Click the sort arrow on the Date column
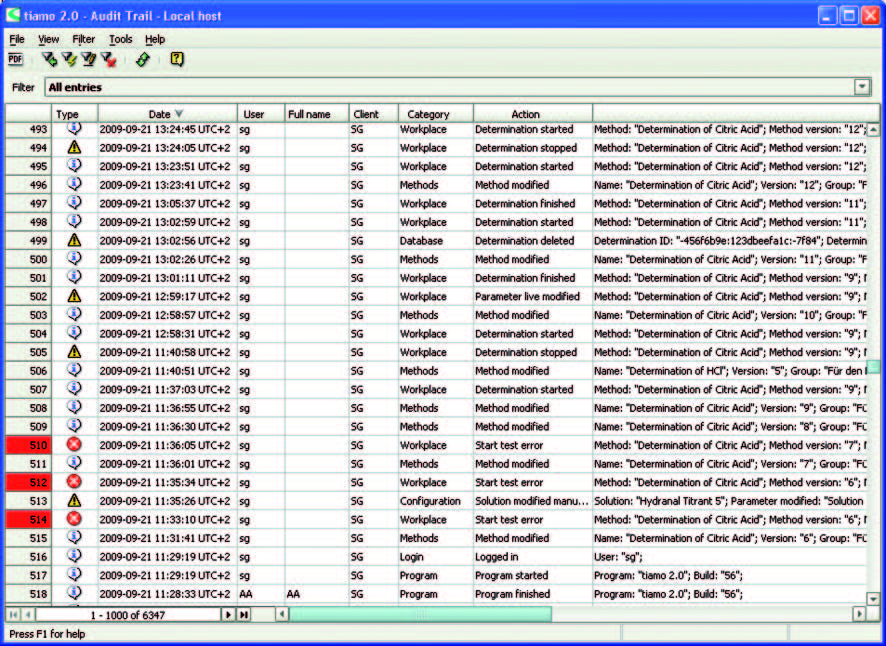886x646 pixels. click(179, 114)
